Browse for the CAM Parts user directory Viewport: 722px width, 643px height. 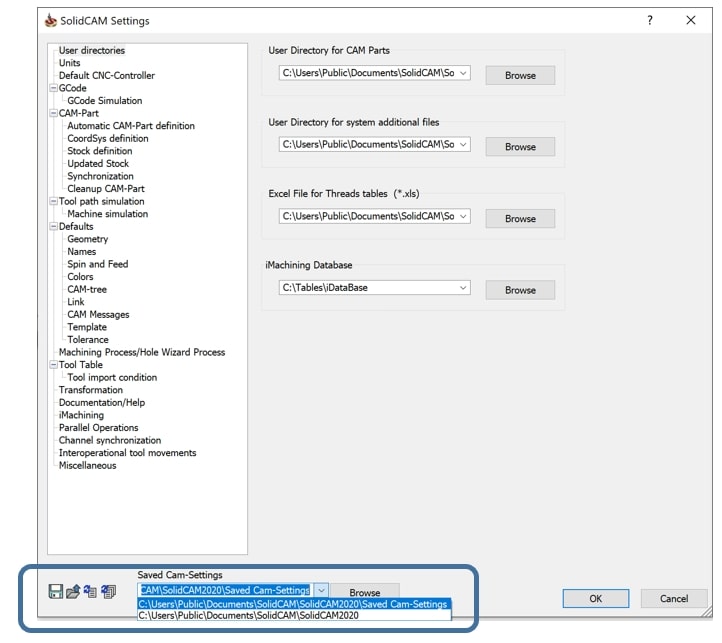(520, 76)
